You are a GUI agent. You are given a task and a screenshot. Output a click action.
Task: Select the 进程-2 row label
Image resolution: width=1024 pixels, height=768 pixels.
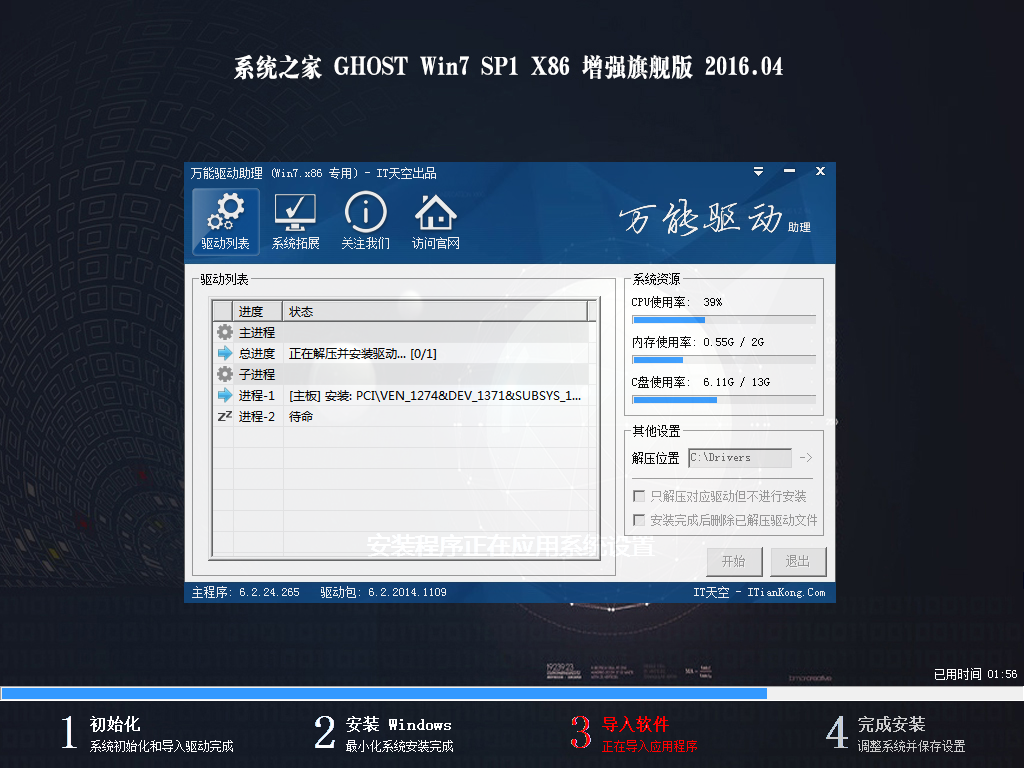(257, 417)
